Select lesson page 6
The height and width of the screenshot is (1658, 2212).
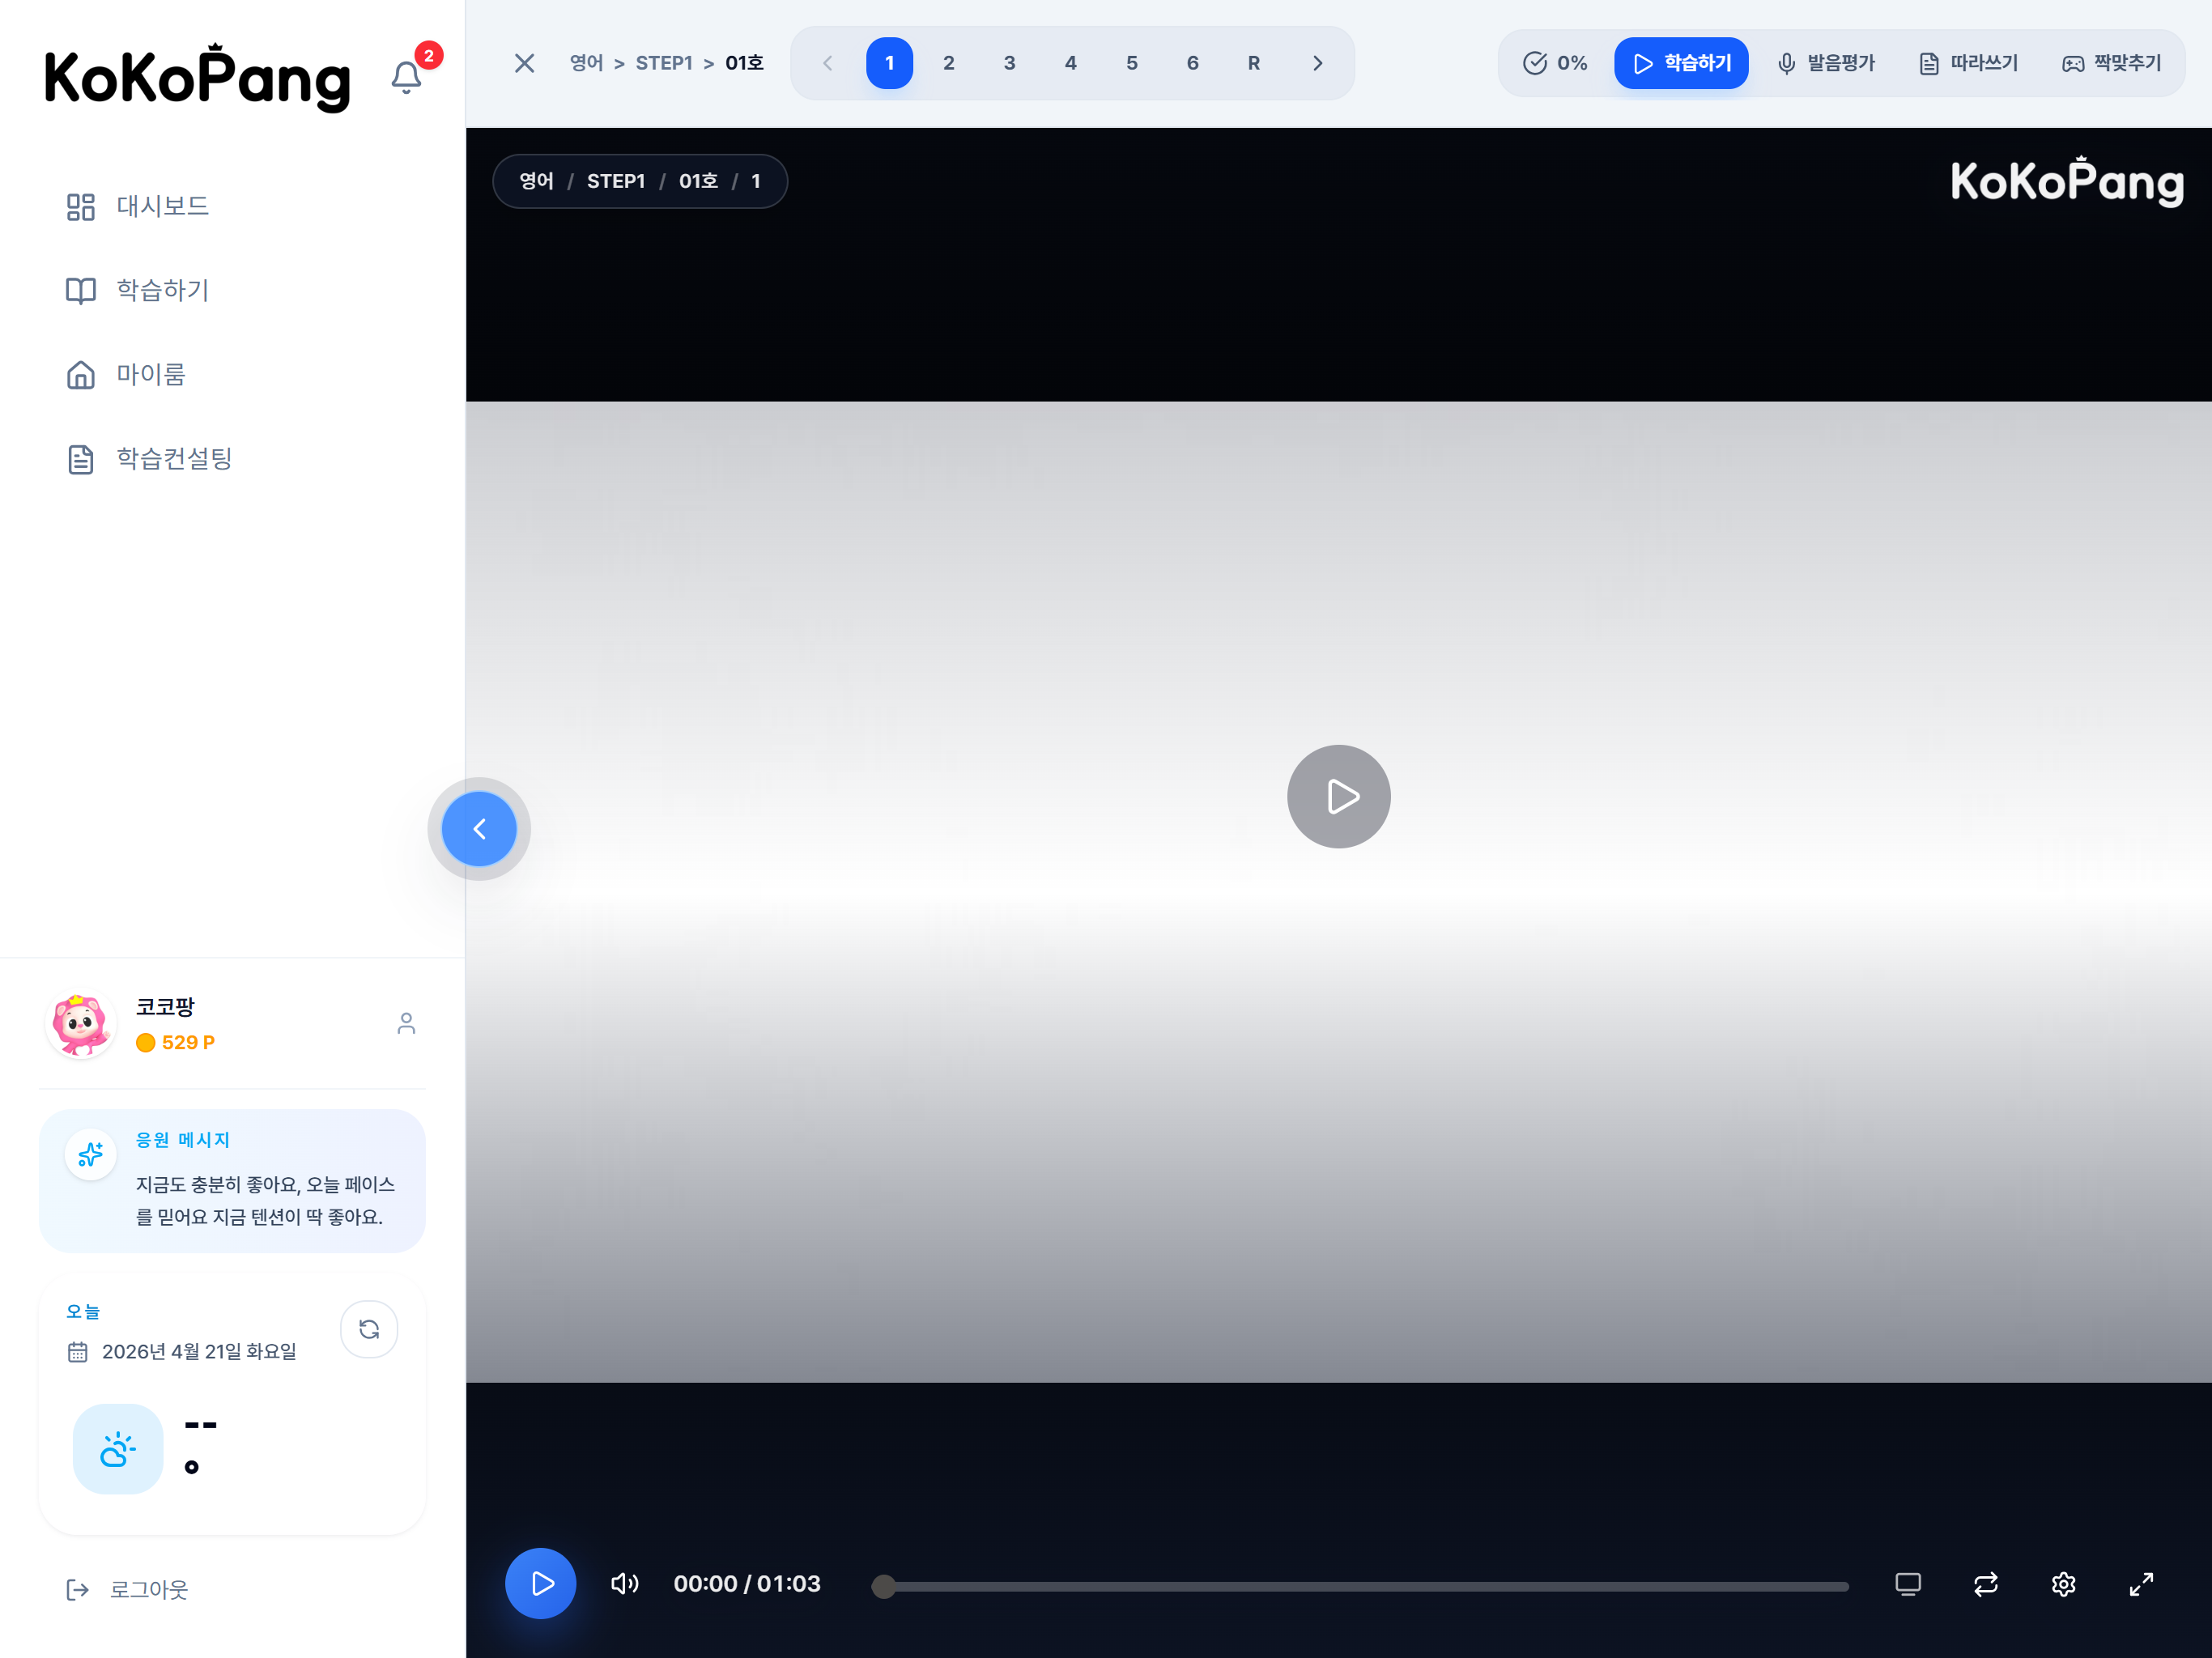[x=1193, y=63]
